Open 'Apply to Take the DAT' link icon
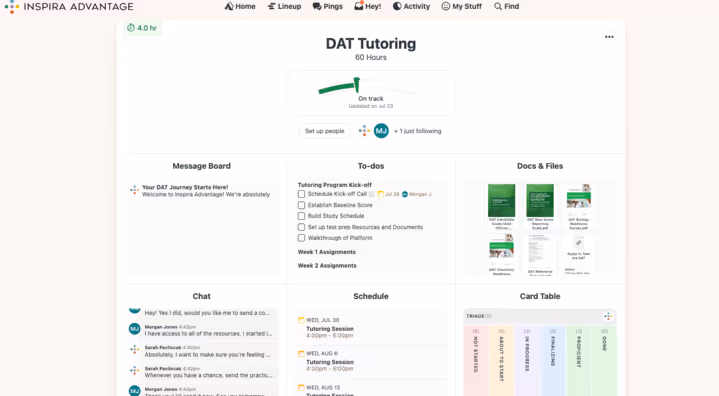 click(x=579, y=243)
